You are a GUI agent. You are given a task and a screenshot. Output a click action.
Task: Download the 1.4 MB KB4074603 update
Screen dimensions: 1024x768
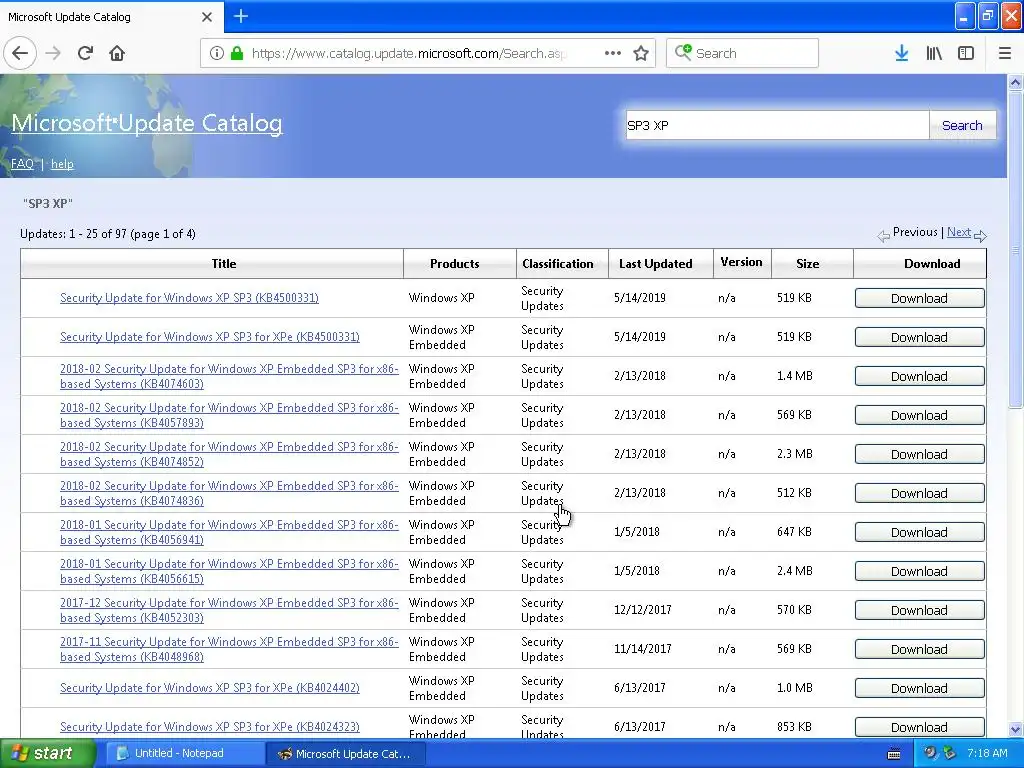click(x=920, y=376)
